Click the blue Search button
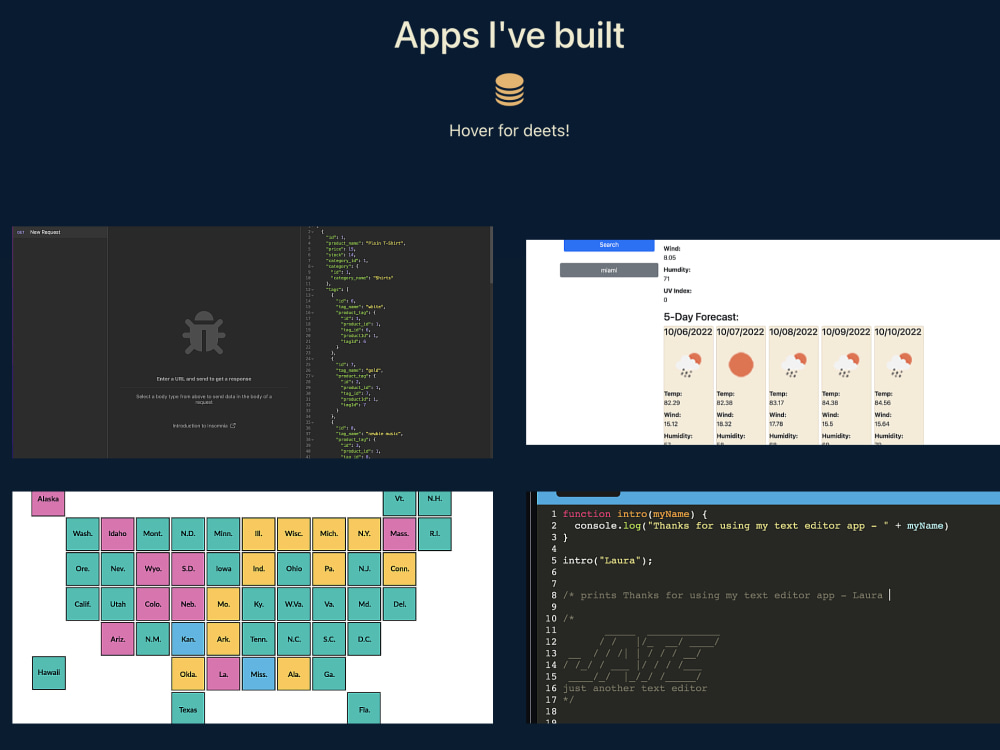Image resolution: width=1000 pixels, height=750 pixels. click(609, 245)
